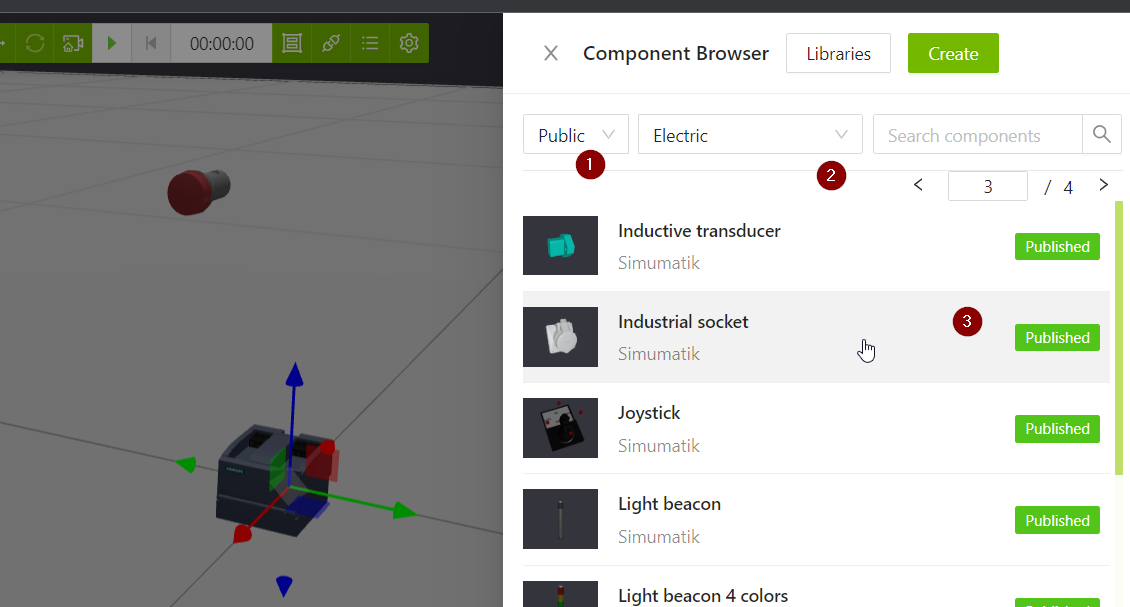
Task: Open the Libraries button
Action: 838,53
